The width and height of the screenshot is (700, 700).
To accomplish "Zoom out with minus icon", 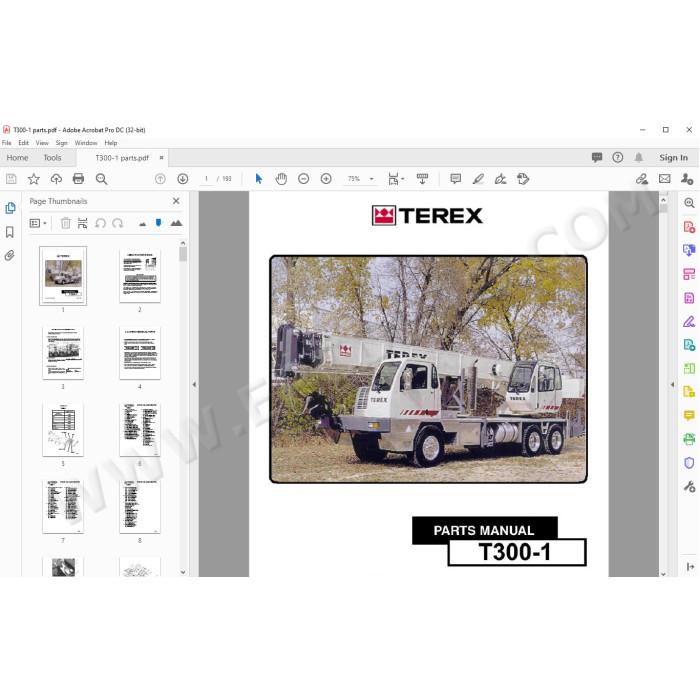I will (x=304, y=179).
